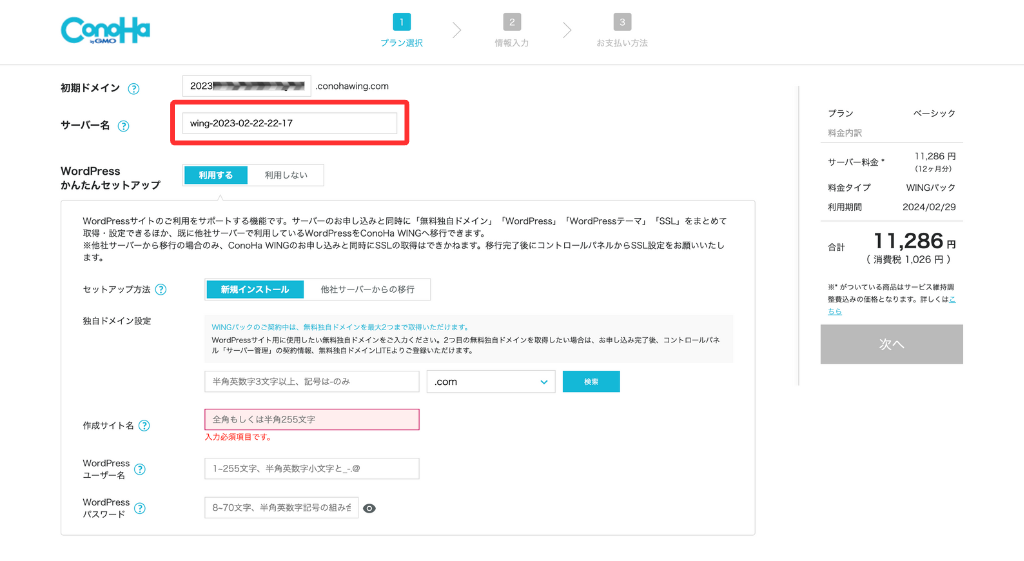Open help icon next to 初期ドメイン
The image size is (1024, 561).
click(x=133, y=89)
